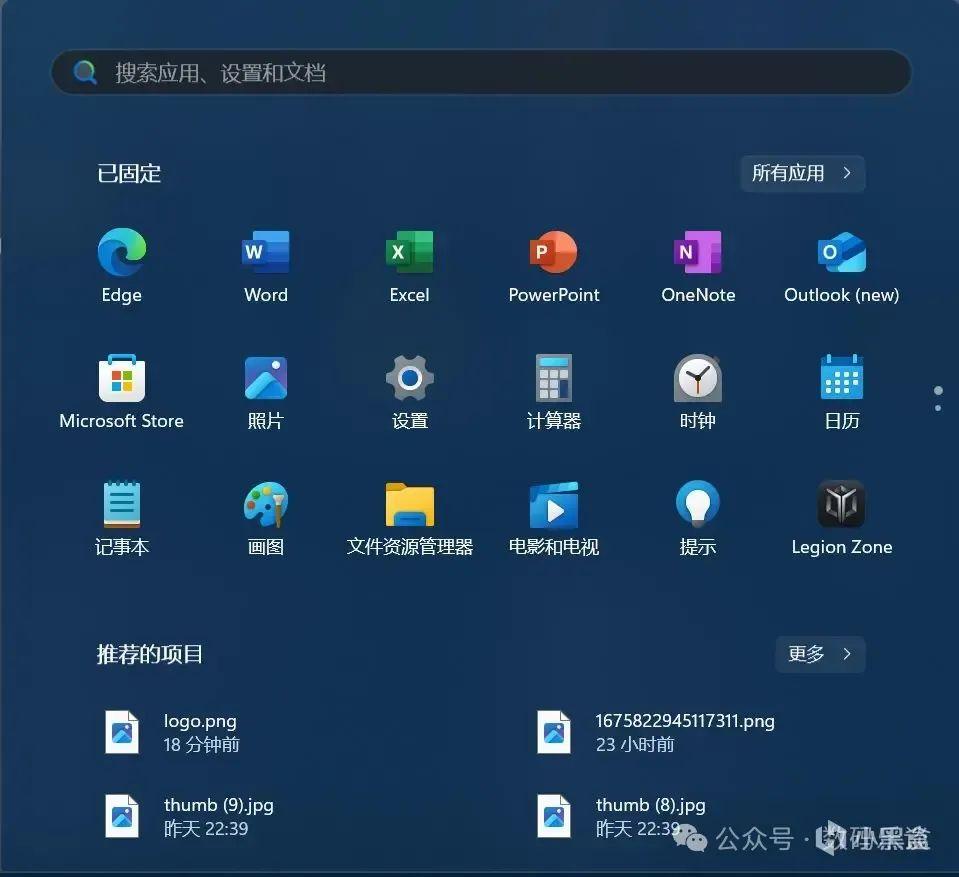
Task: Open the Edge browser icon
Action: [122, 252]
